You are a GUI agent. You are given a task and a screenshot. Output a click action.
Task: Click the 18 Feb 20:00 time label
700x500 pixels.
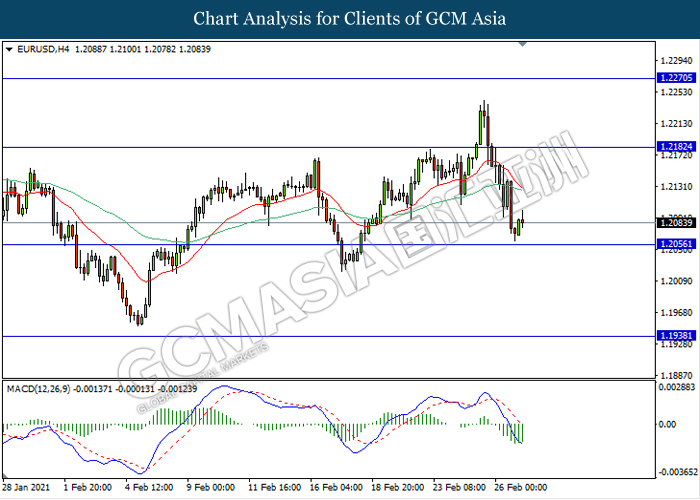click(398, 487)
